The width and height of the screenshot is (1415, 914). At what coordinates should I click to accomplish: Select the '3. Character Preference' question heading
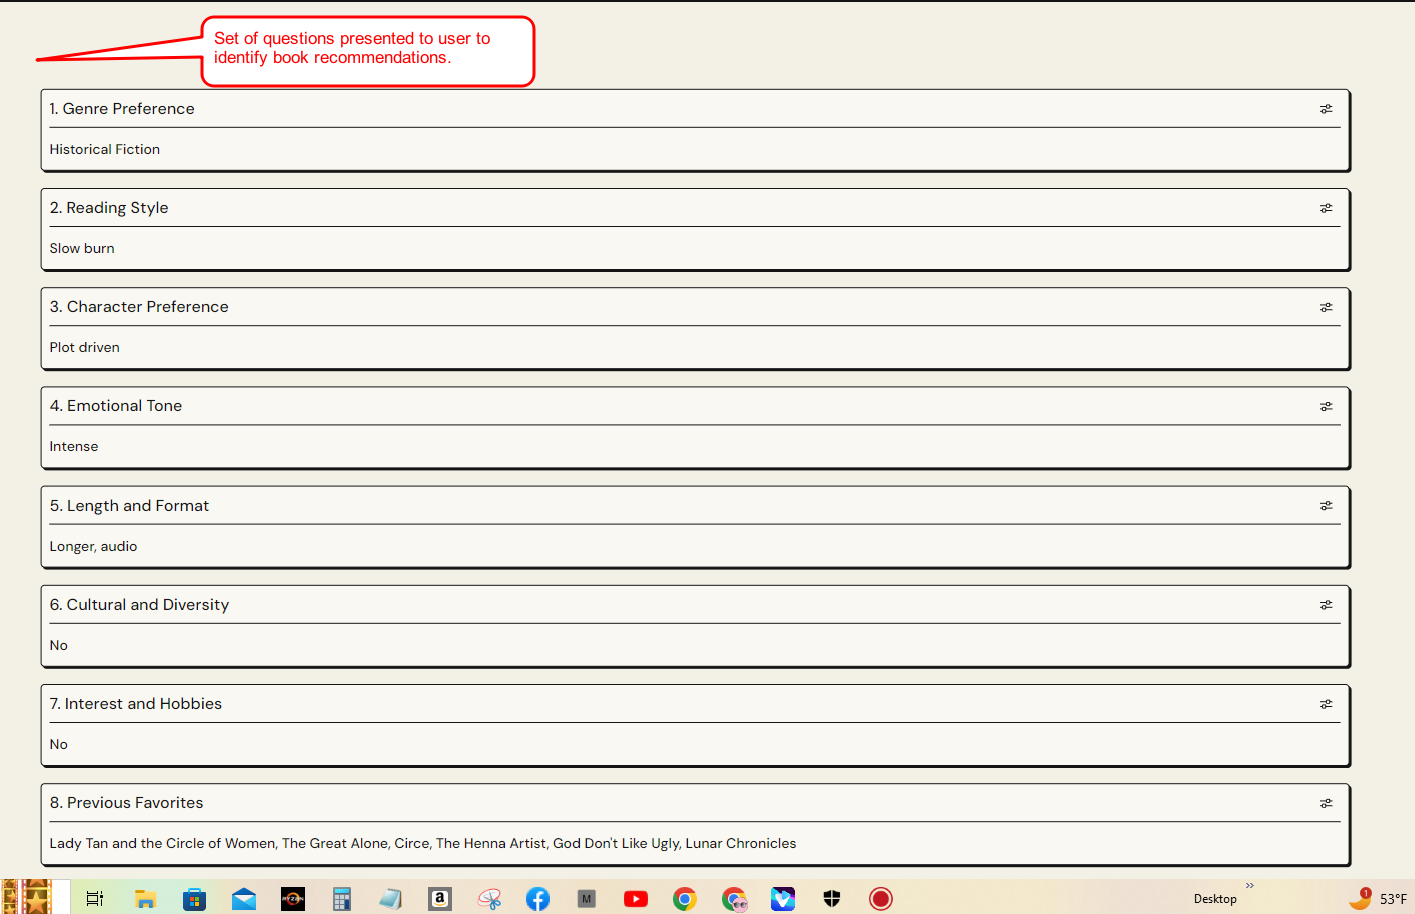139,307
